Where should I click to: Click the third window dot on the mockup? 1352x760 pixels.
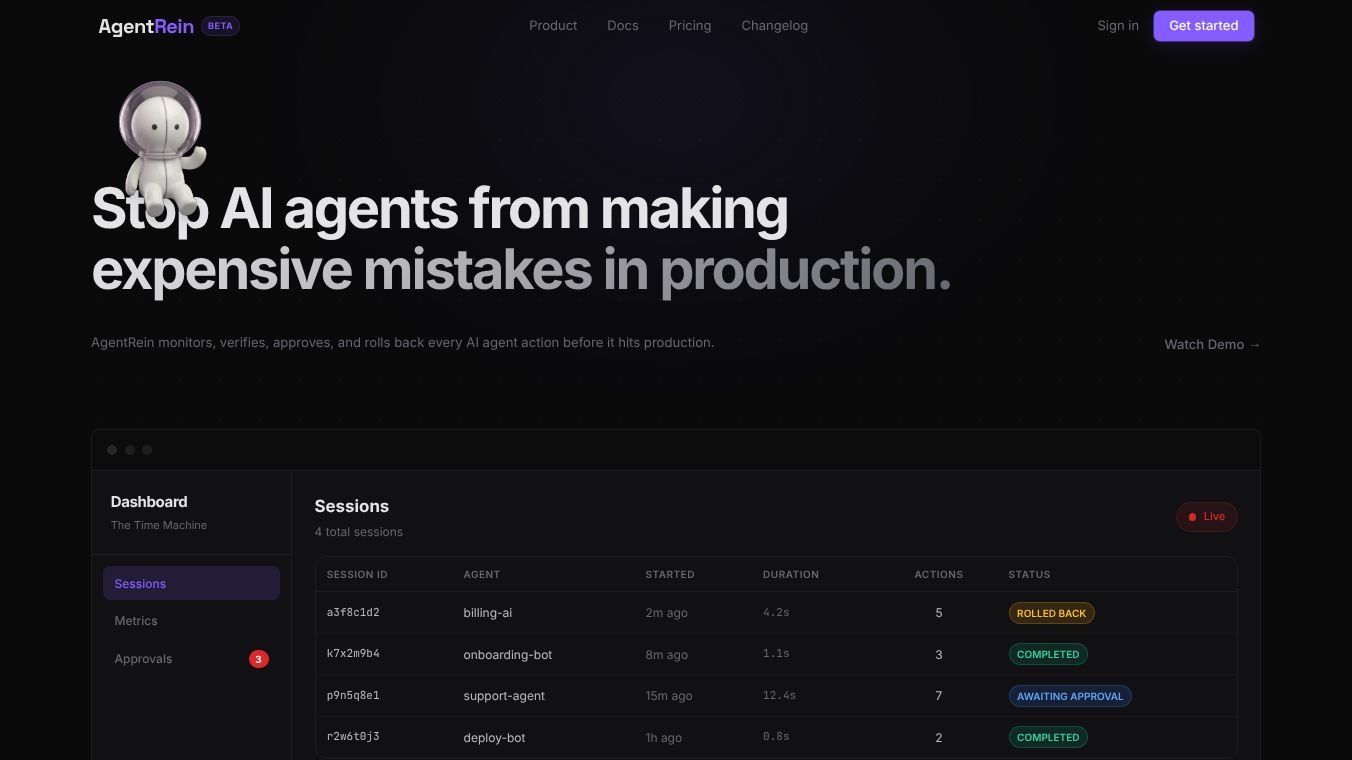pyautogui.click(x=146, y=449)
